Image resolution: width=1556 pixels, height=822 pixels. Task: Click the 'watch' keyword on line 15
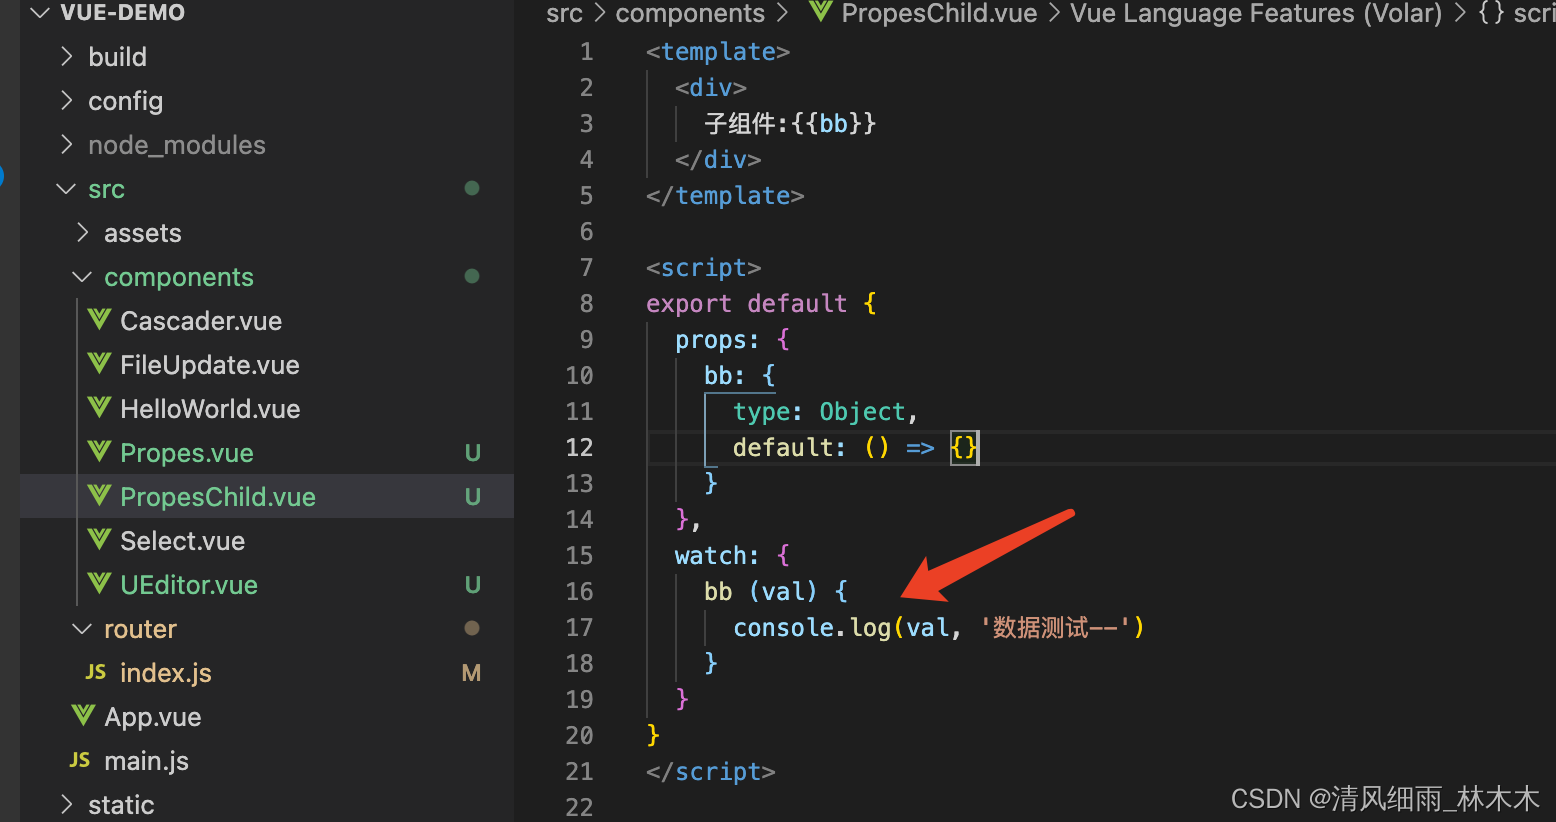[710, 556]
